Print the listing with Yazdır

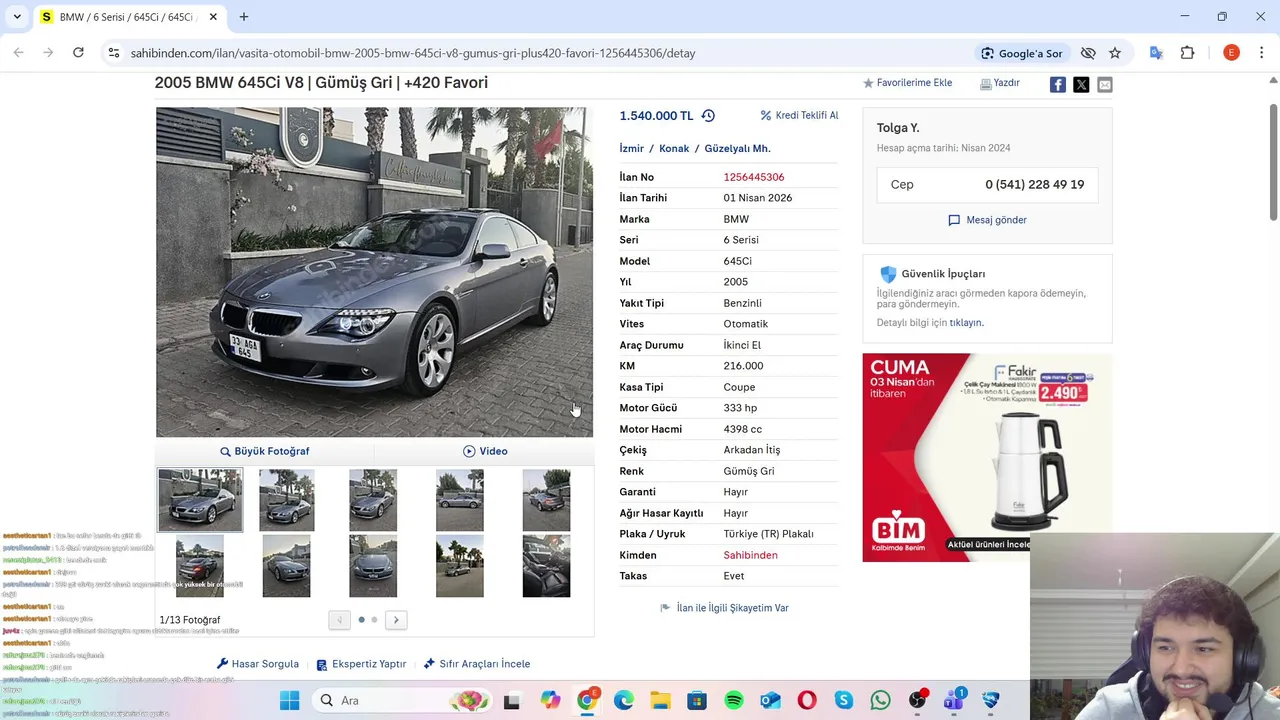click(x=1000, y=83)
